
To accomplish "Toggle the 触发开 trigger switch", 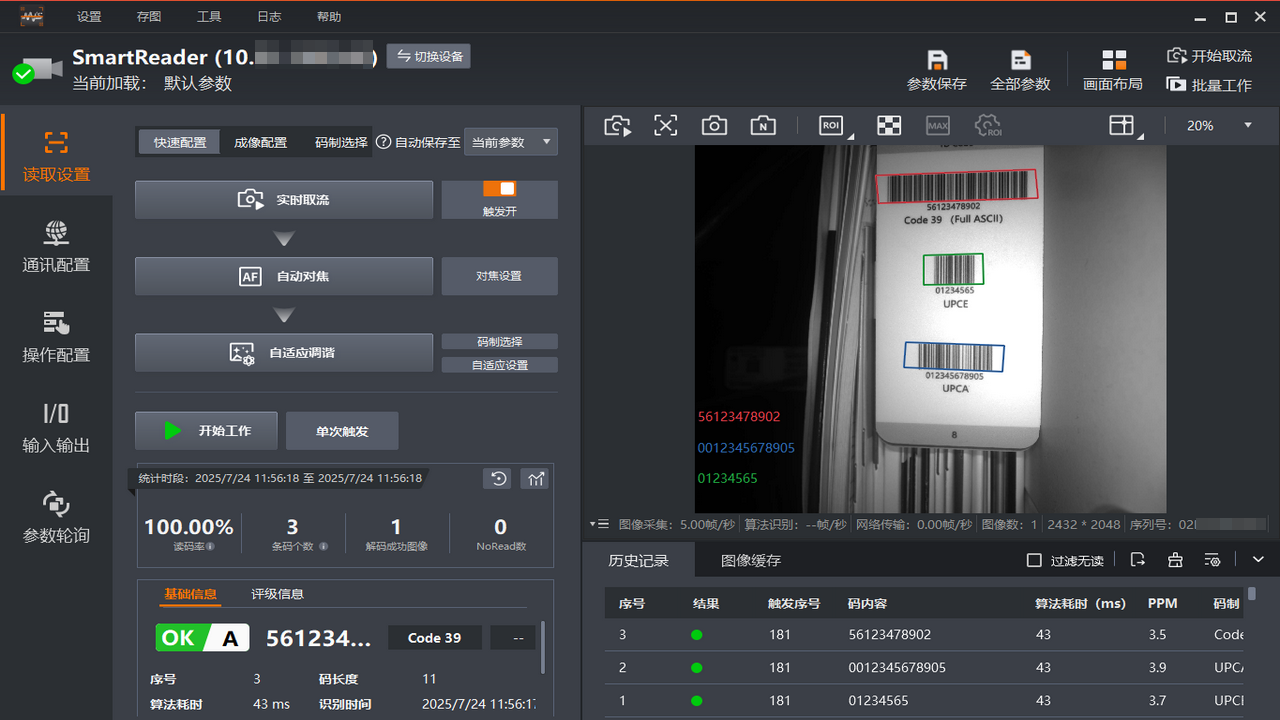I will pos(499,189).
